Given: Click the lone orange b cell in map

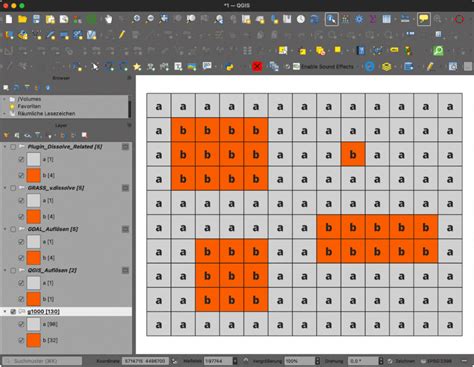Looking at the screenshot, I should tap(353, 154).
